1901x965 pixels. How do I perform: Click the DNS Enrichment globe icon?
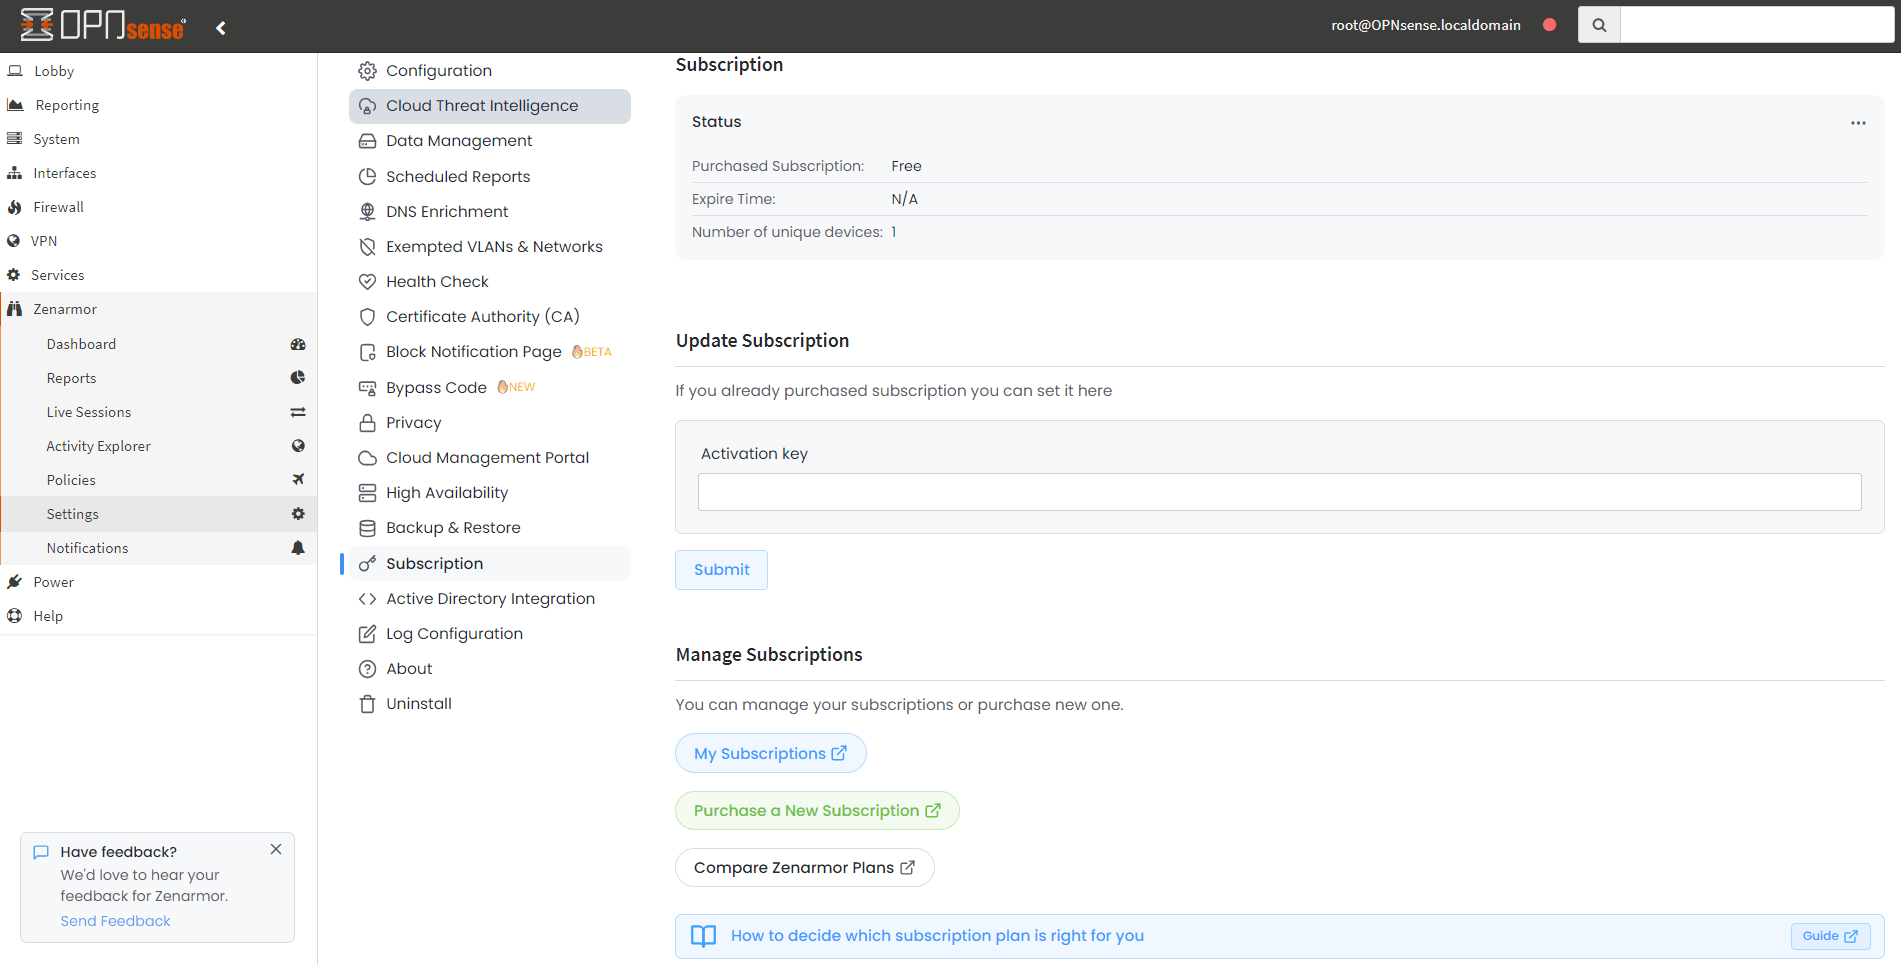[x=368, y=212]
